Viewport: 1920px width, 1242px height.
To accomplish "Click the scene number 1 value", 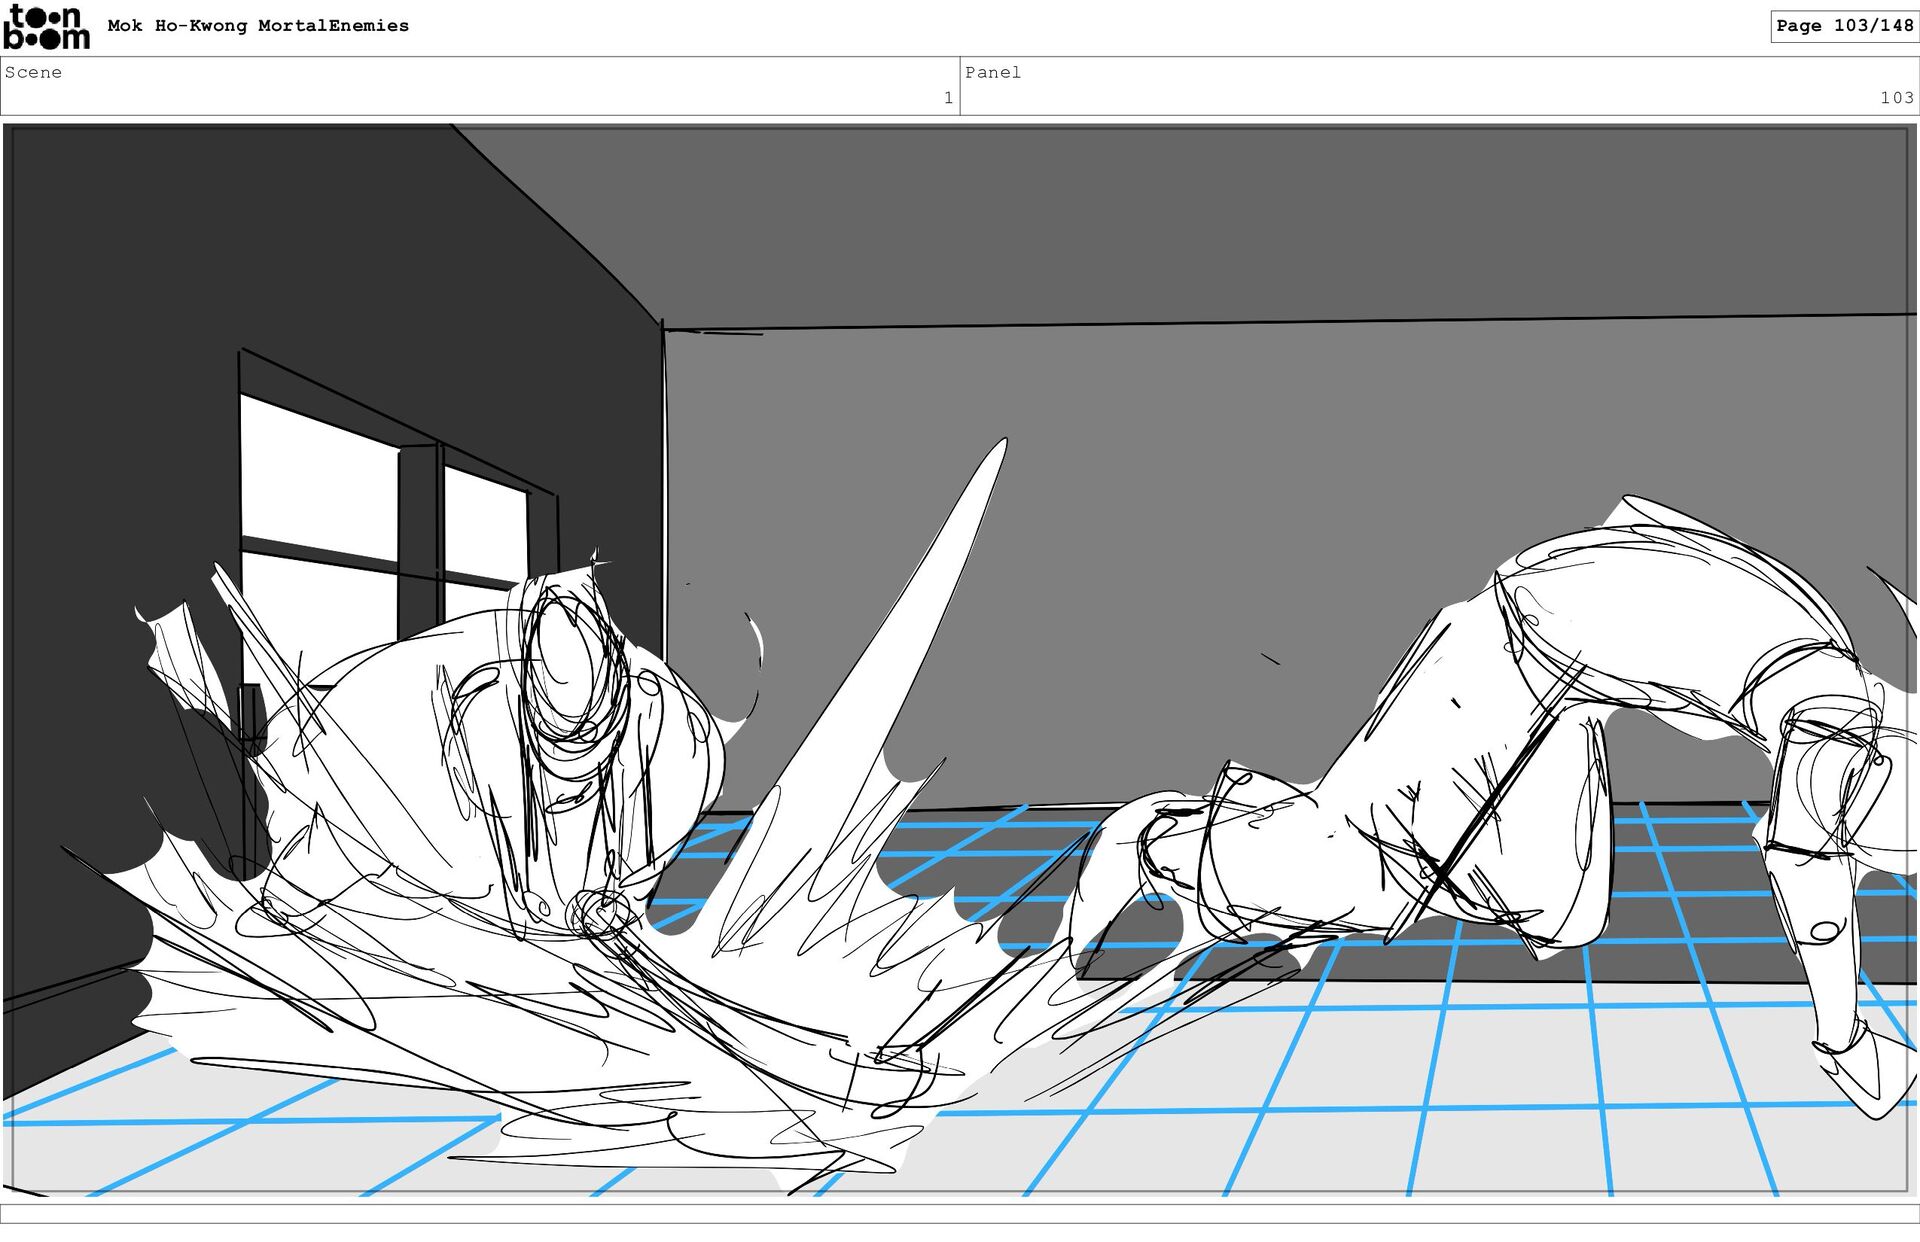I will tap(947, 97).
